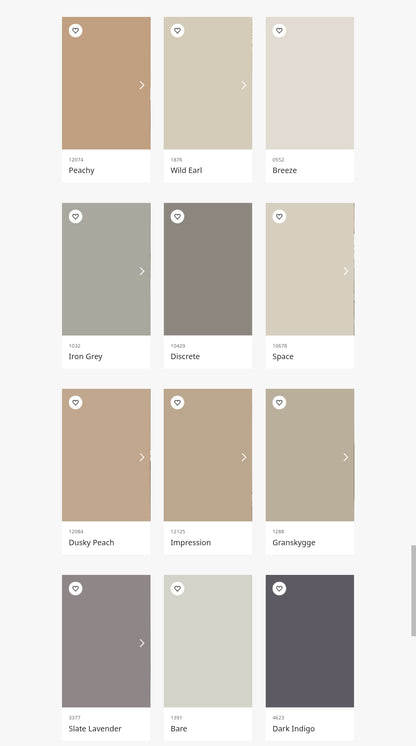The height and width of the screenshot is (746, 416).
Task: Open the Dusky Peach name link
Action: (91, 543)
